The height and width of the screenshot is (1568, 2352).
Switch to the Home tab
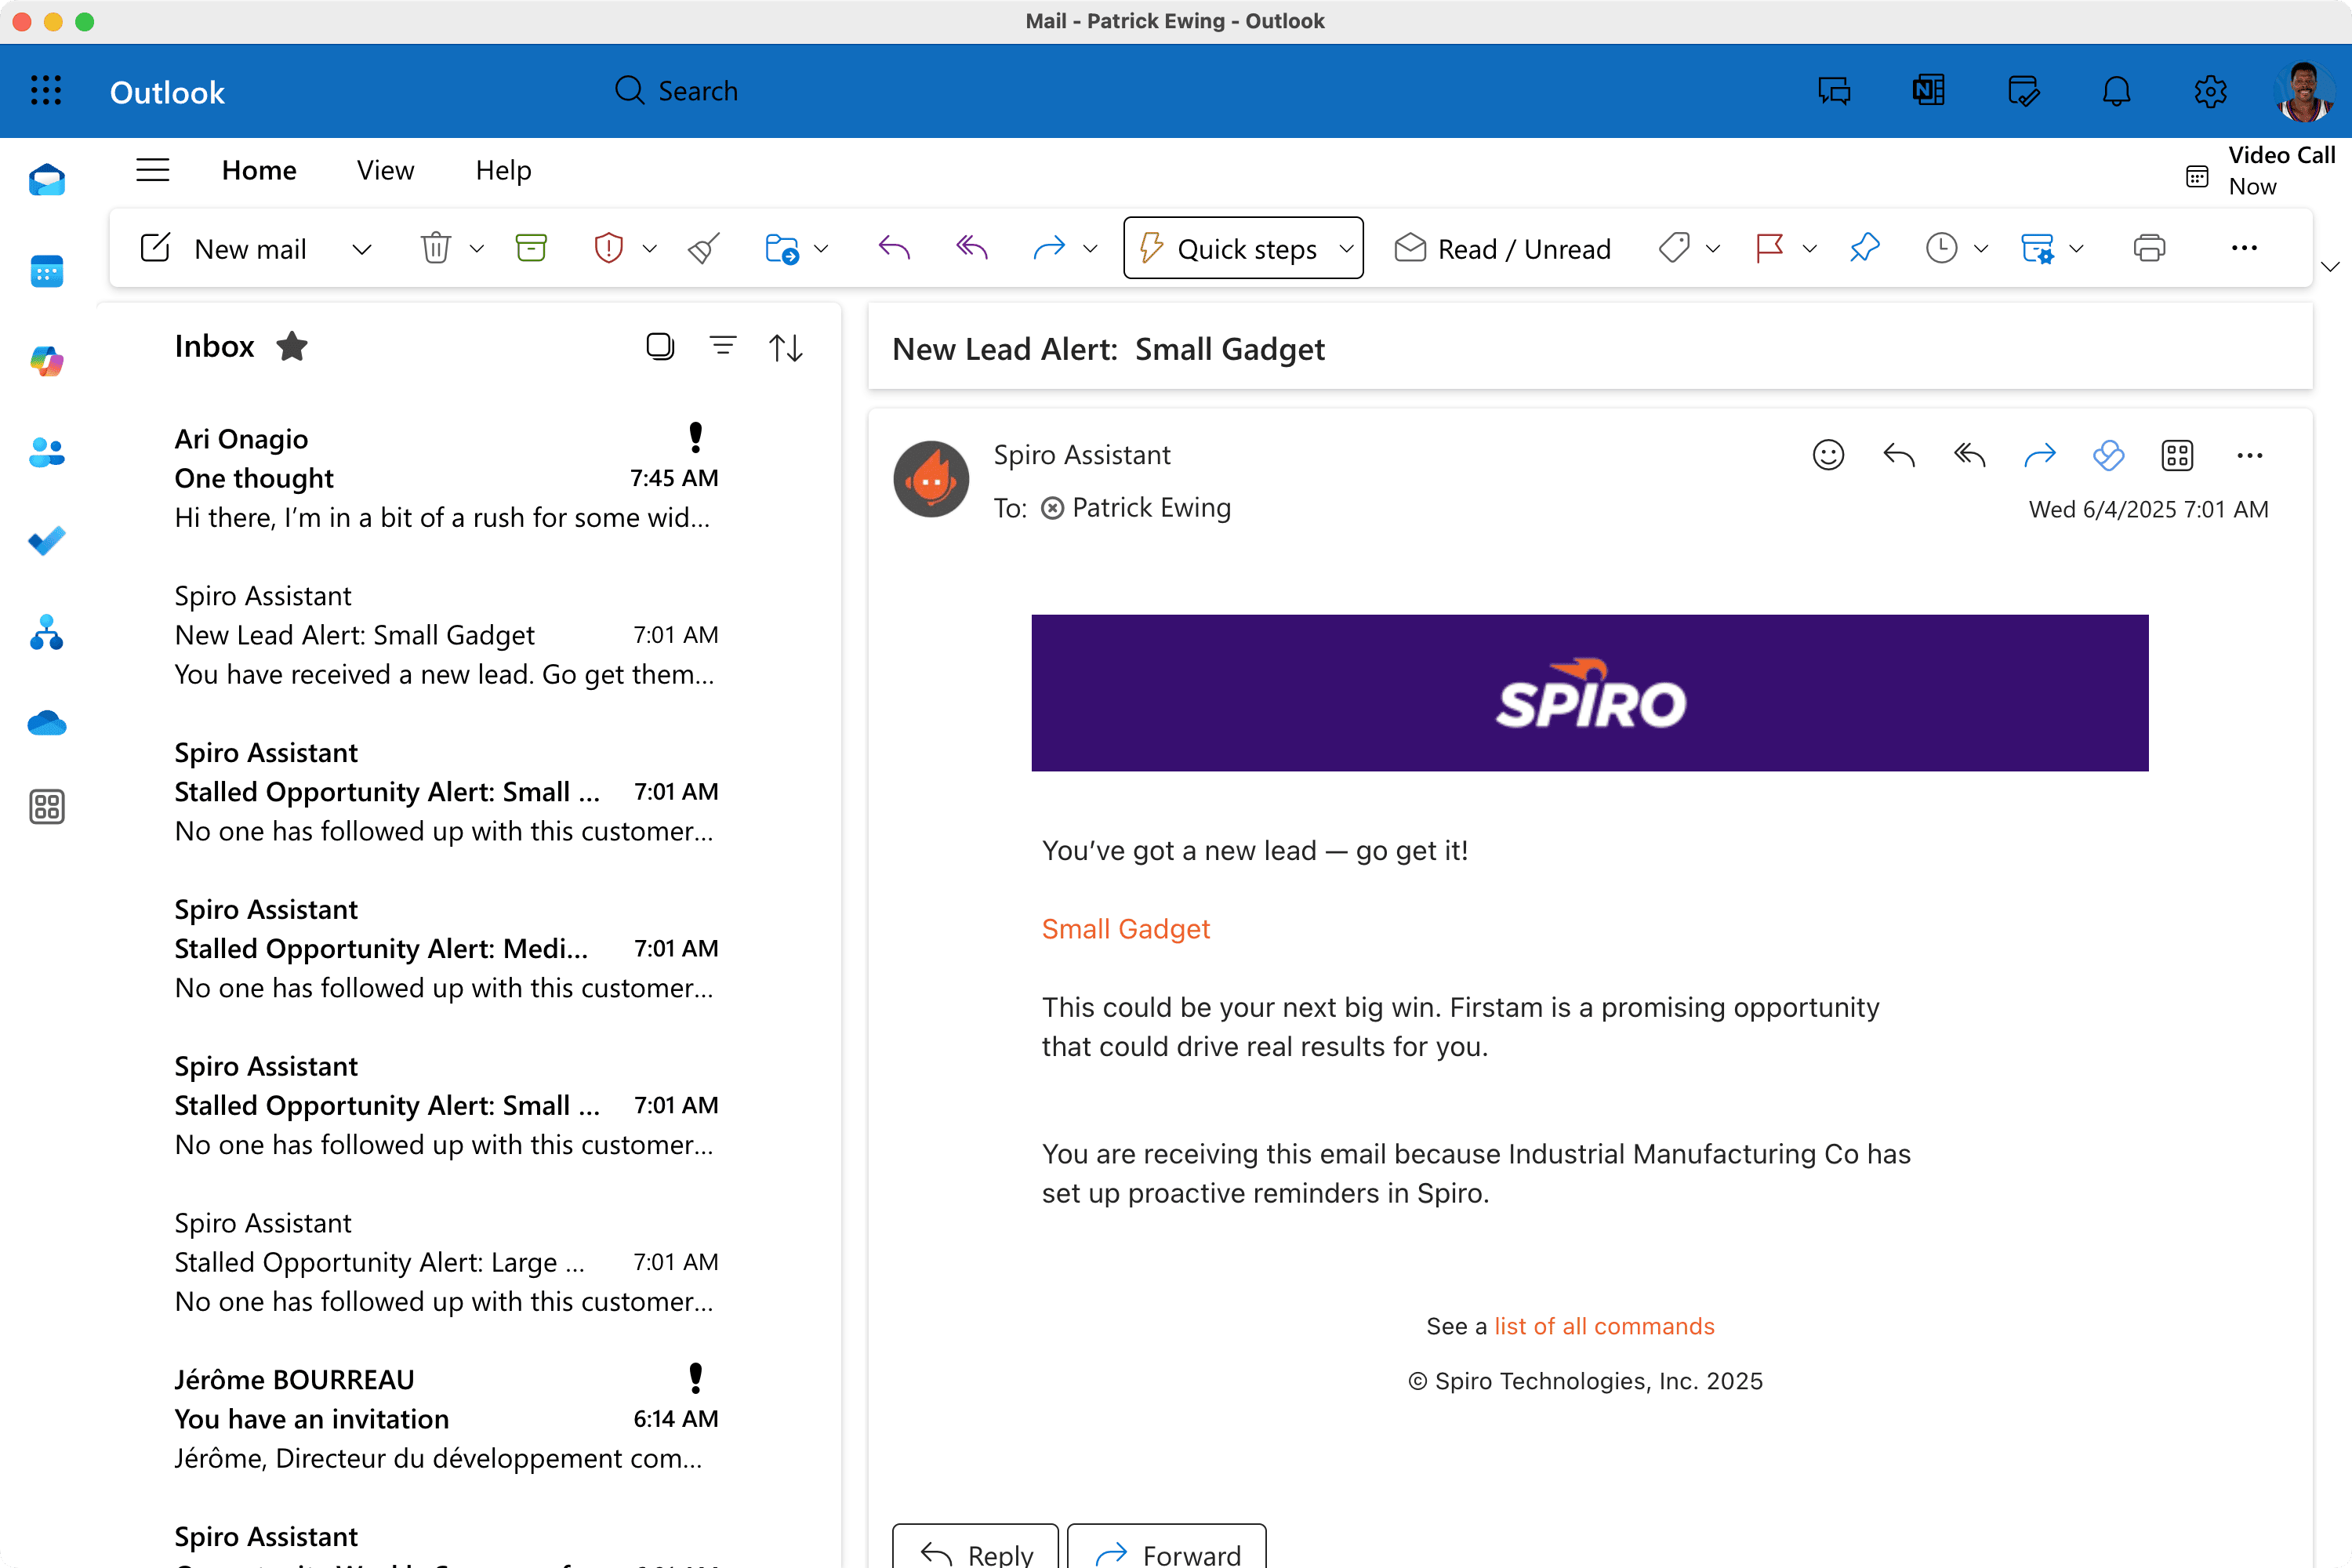coord(259,170)
